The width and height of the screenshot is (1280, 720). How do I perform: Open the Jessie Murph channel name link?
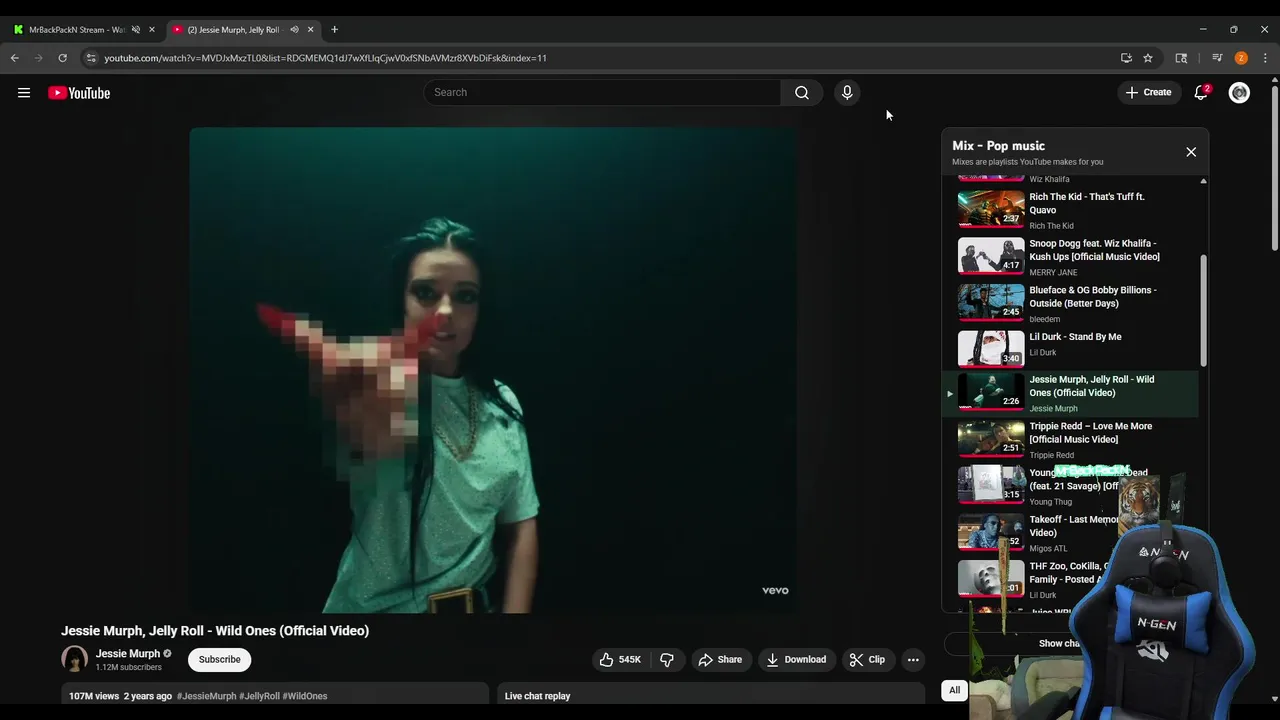click(128, 654)
